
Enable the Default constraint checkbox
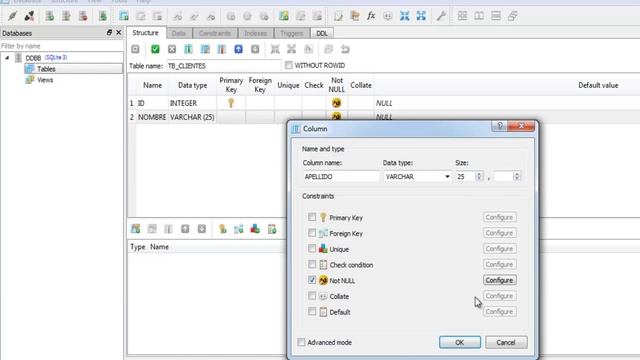tap(312, 312)
